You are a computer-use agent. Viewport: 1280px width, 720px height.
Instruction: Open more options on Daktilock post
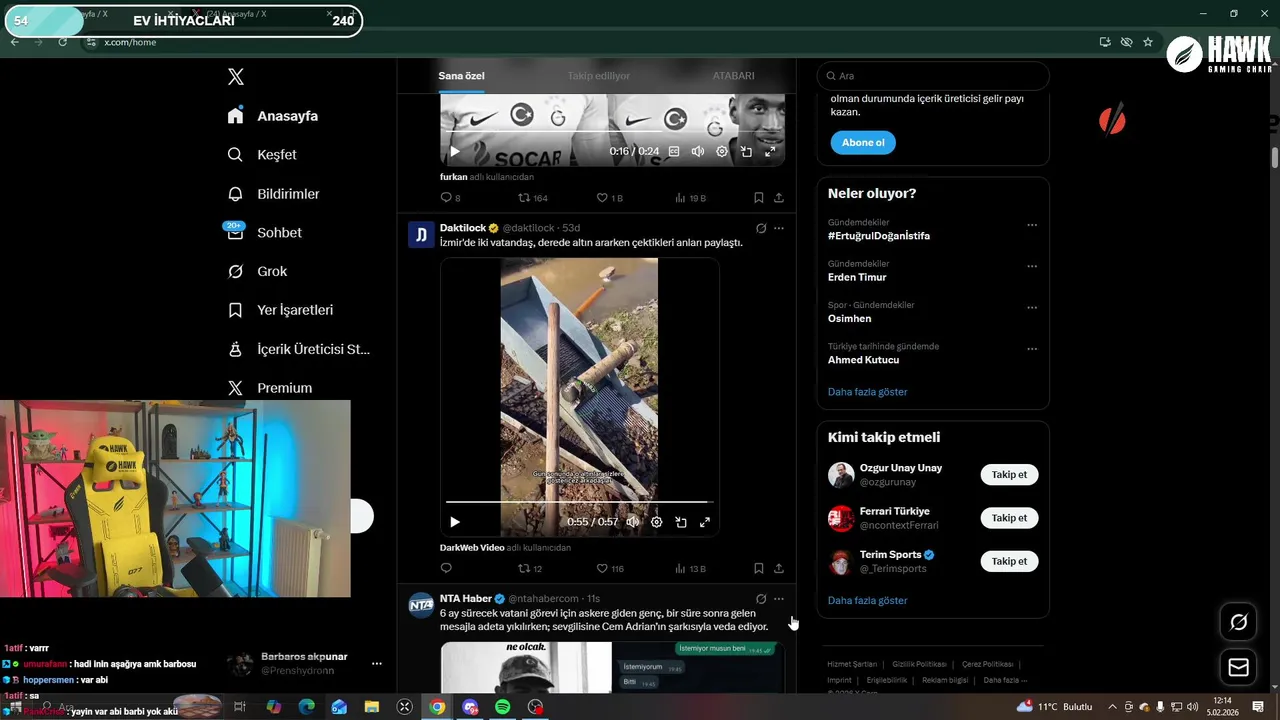point(779,228)
